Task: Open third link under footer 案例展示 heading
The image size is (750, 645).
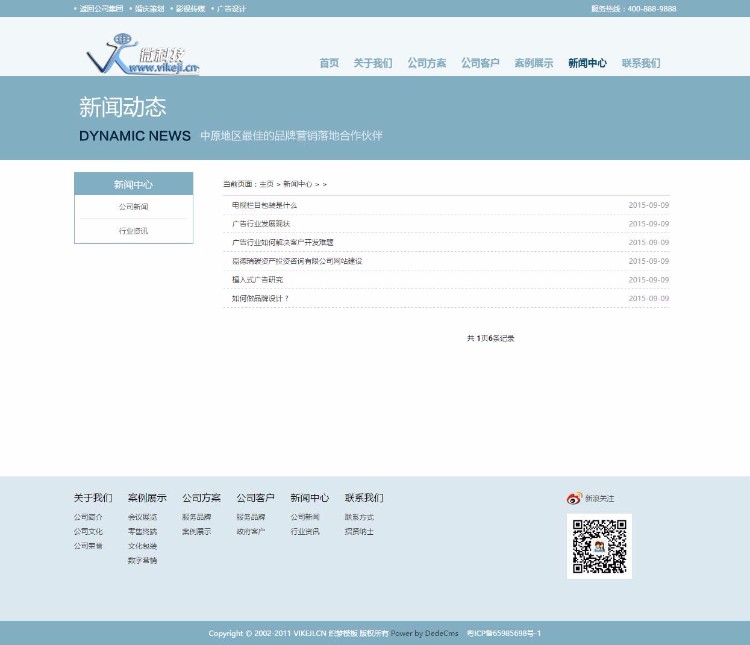Action: coord(143,546)
